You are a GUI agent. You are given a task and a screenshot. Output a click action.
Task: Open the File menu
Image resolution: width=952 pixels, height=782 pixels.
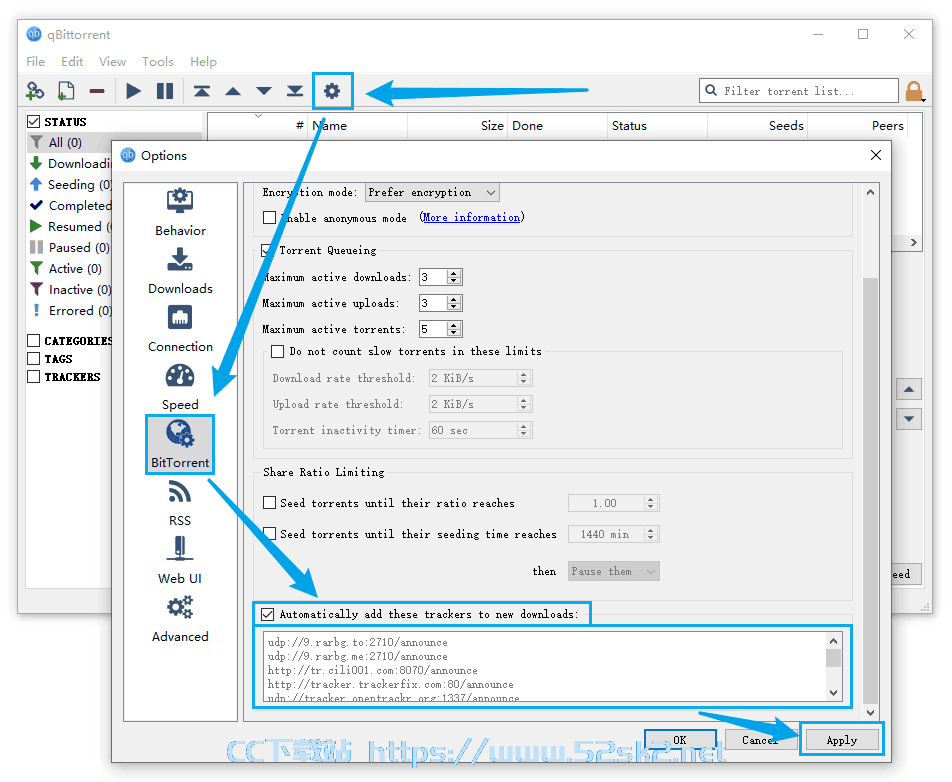(35, 62)
